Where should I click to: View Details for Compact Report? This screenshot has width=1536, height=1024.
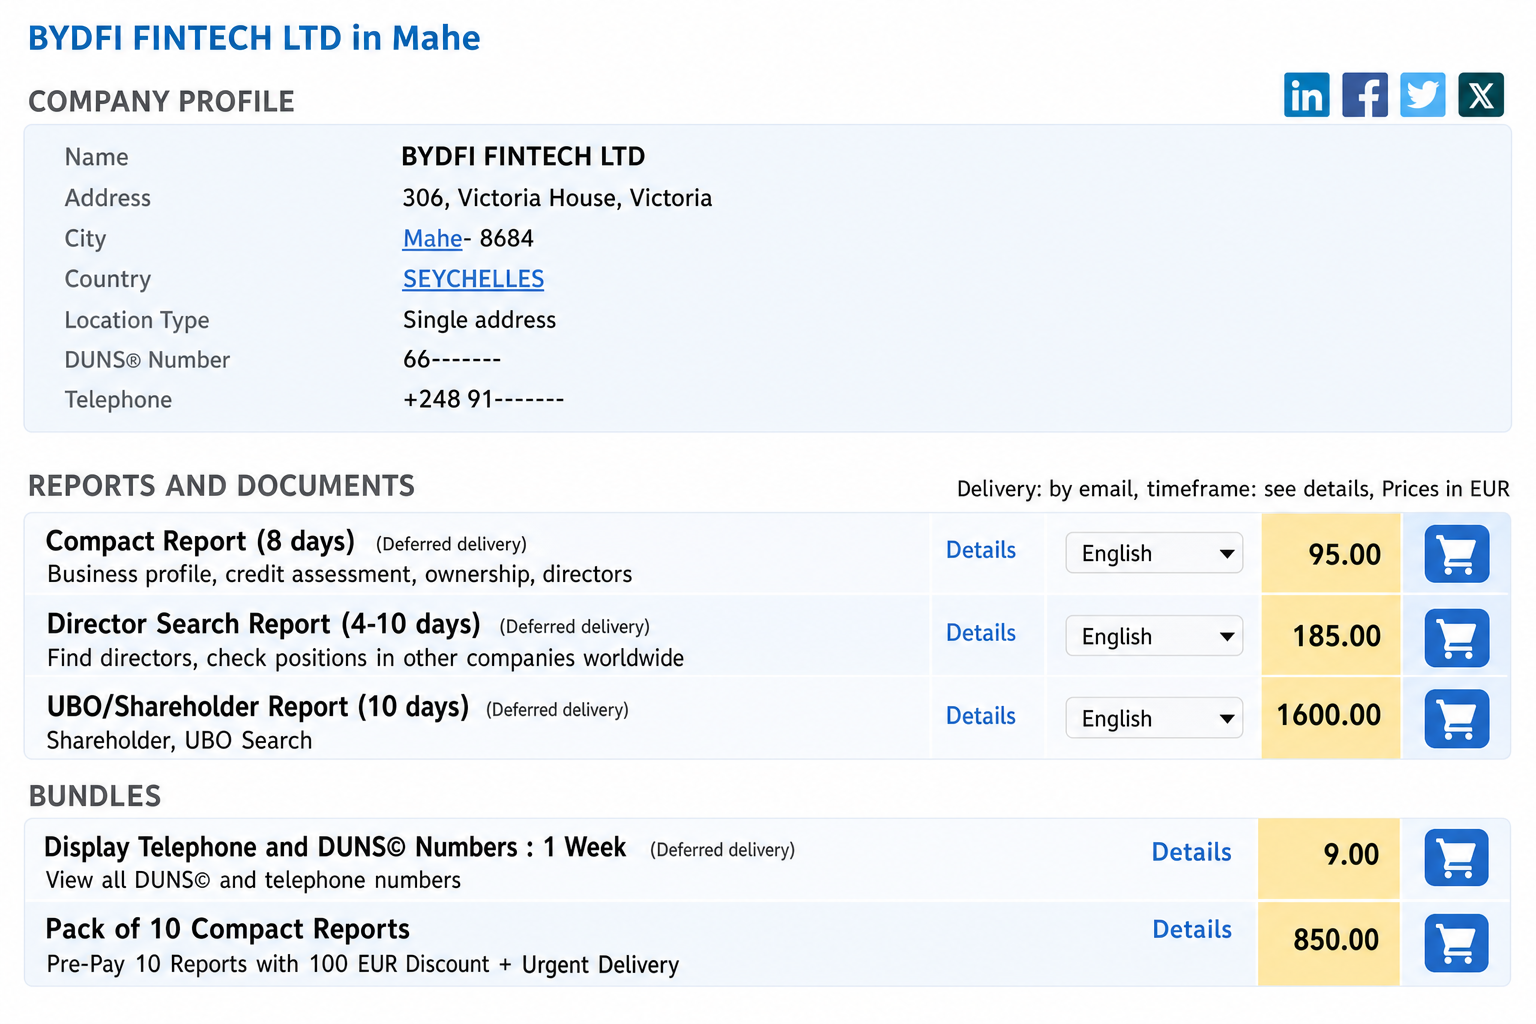(x=981, y=550)
